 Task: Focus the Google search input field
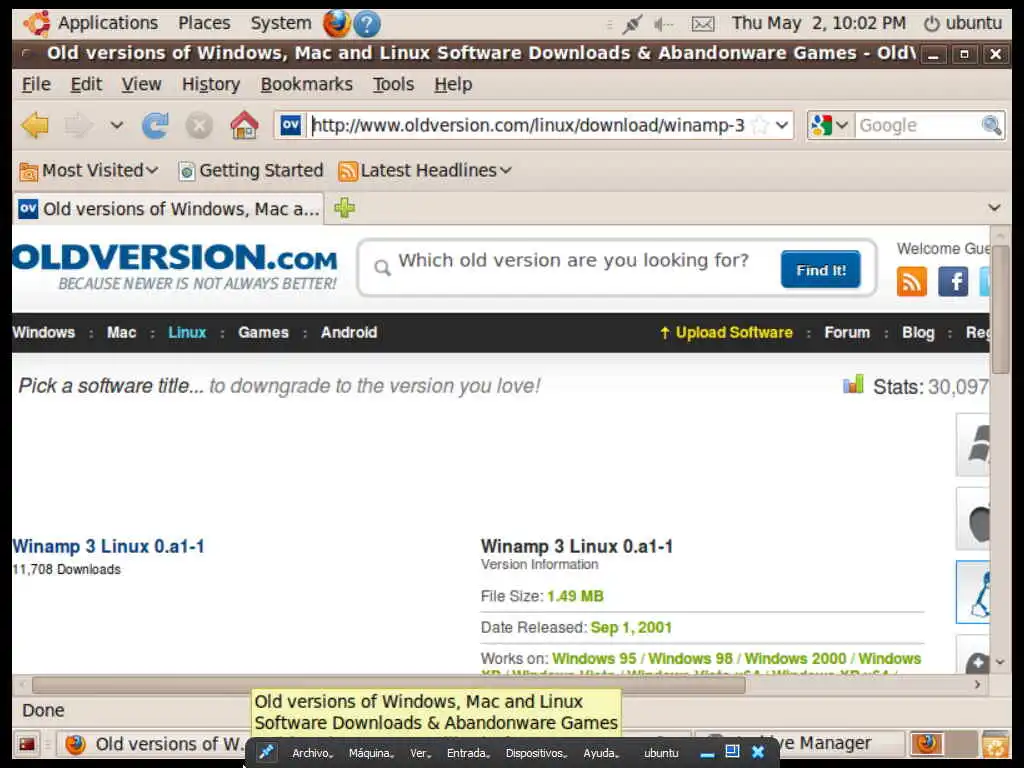(918, 125)
